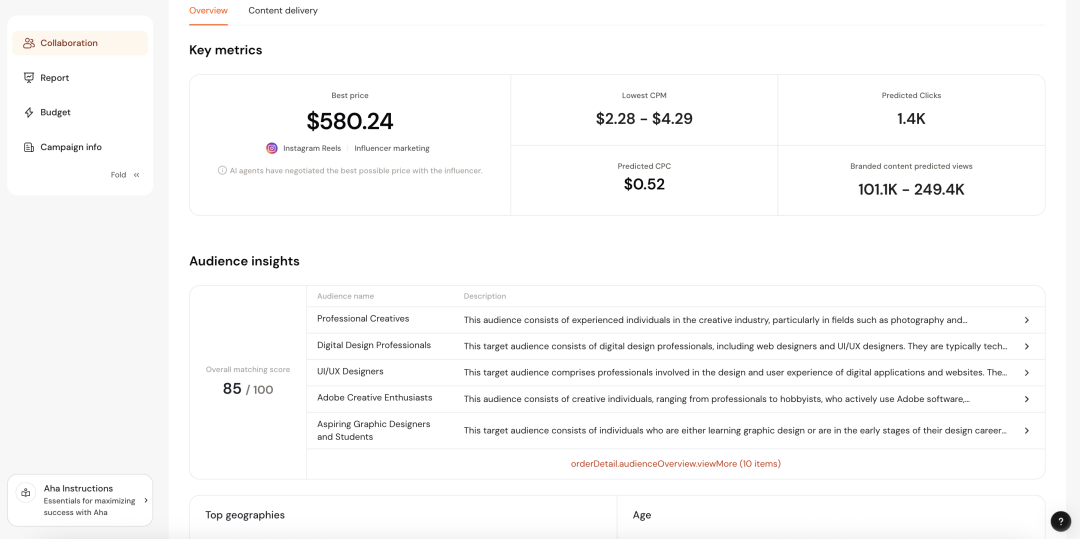Viewport: 1080px width, 539px height.
Task: Expand the Professional Creatives audience row
Action: click(1026, 320)
